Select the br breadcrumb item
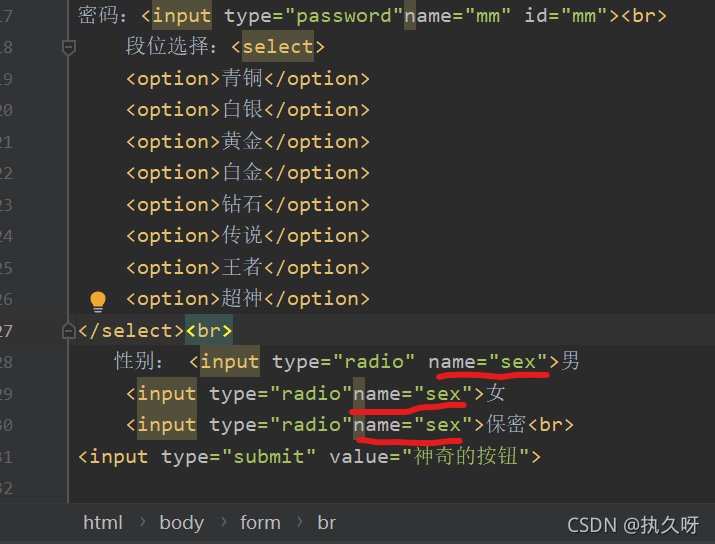This screenshot has height=544, width=715. tap(326, 523)
